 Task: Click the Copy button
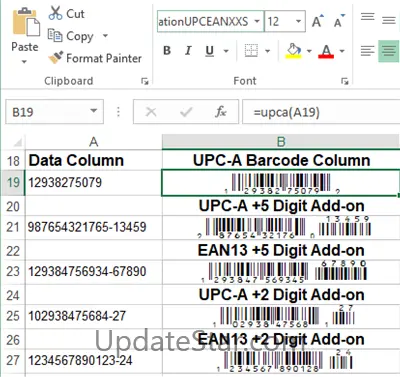71,36
